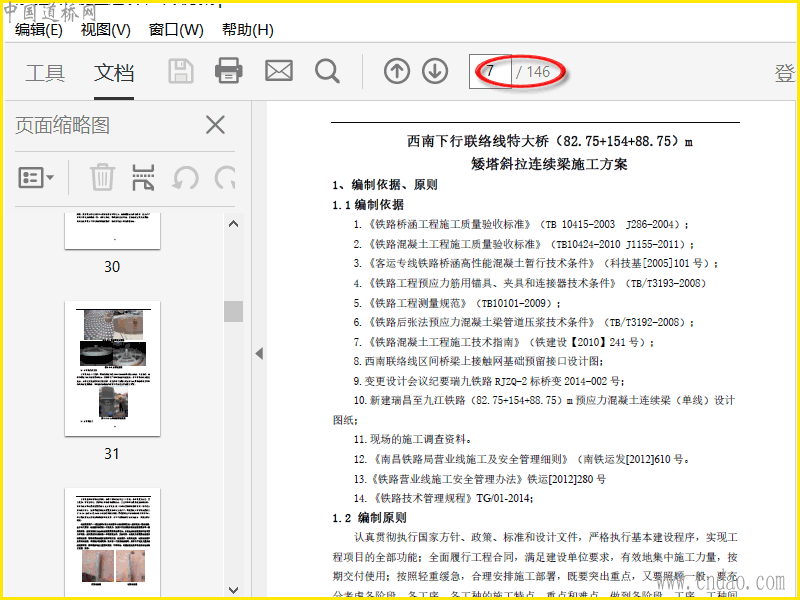Viewport: 800px width, 600px height.
Task: Open the 帮助(H) menu
Action: (x=247, y=30)
